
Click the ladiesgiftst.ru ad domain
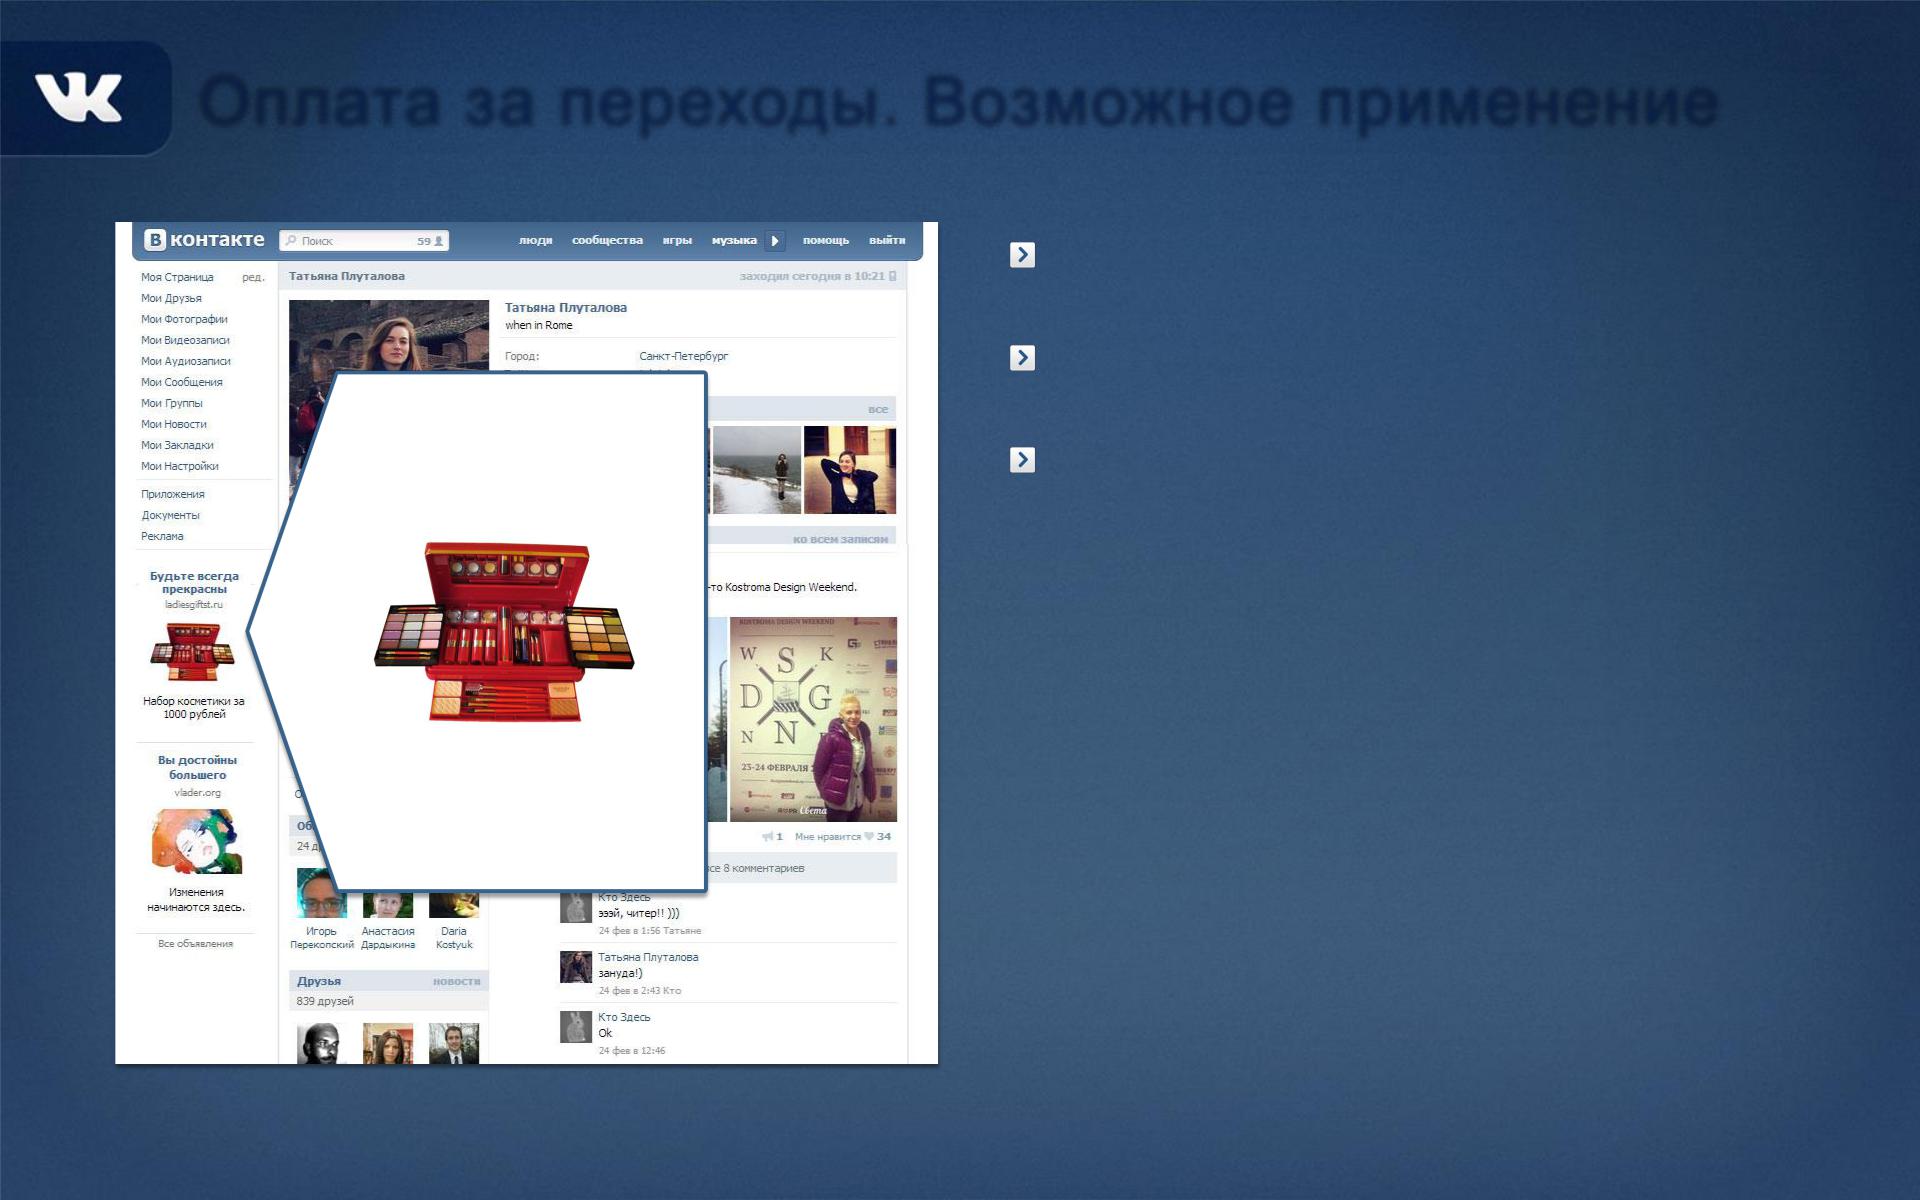click(x=194, y=605)
